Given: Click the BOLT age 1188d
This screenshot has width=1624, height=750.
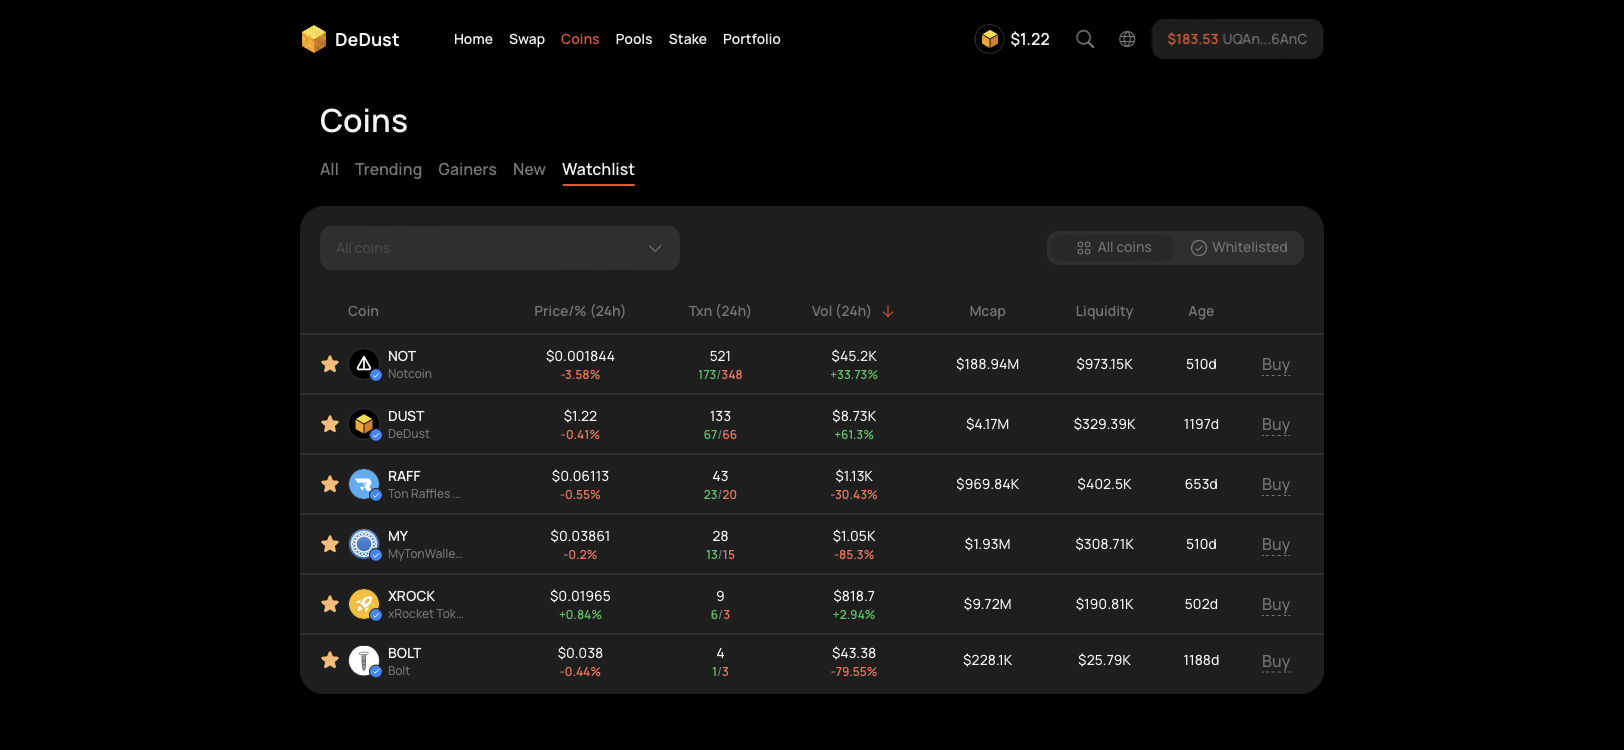Looking at the screenshot, I should (x=1201, y=661).
